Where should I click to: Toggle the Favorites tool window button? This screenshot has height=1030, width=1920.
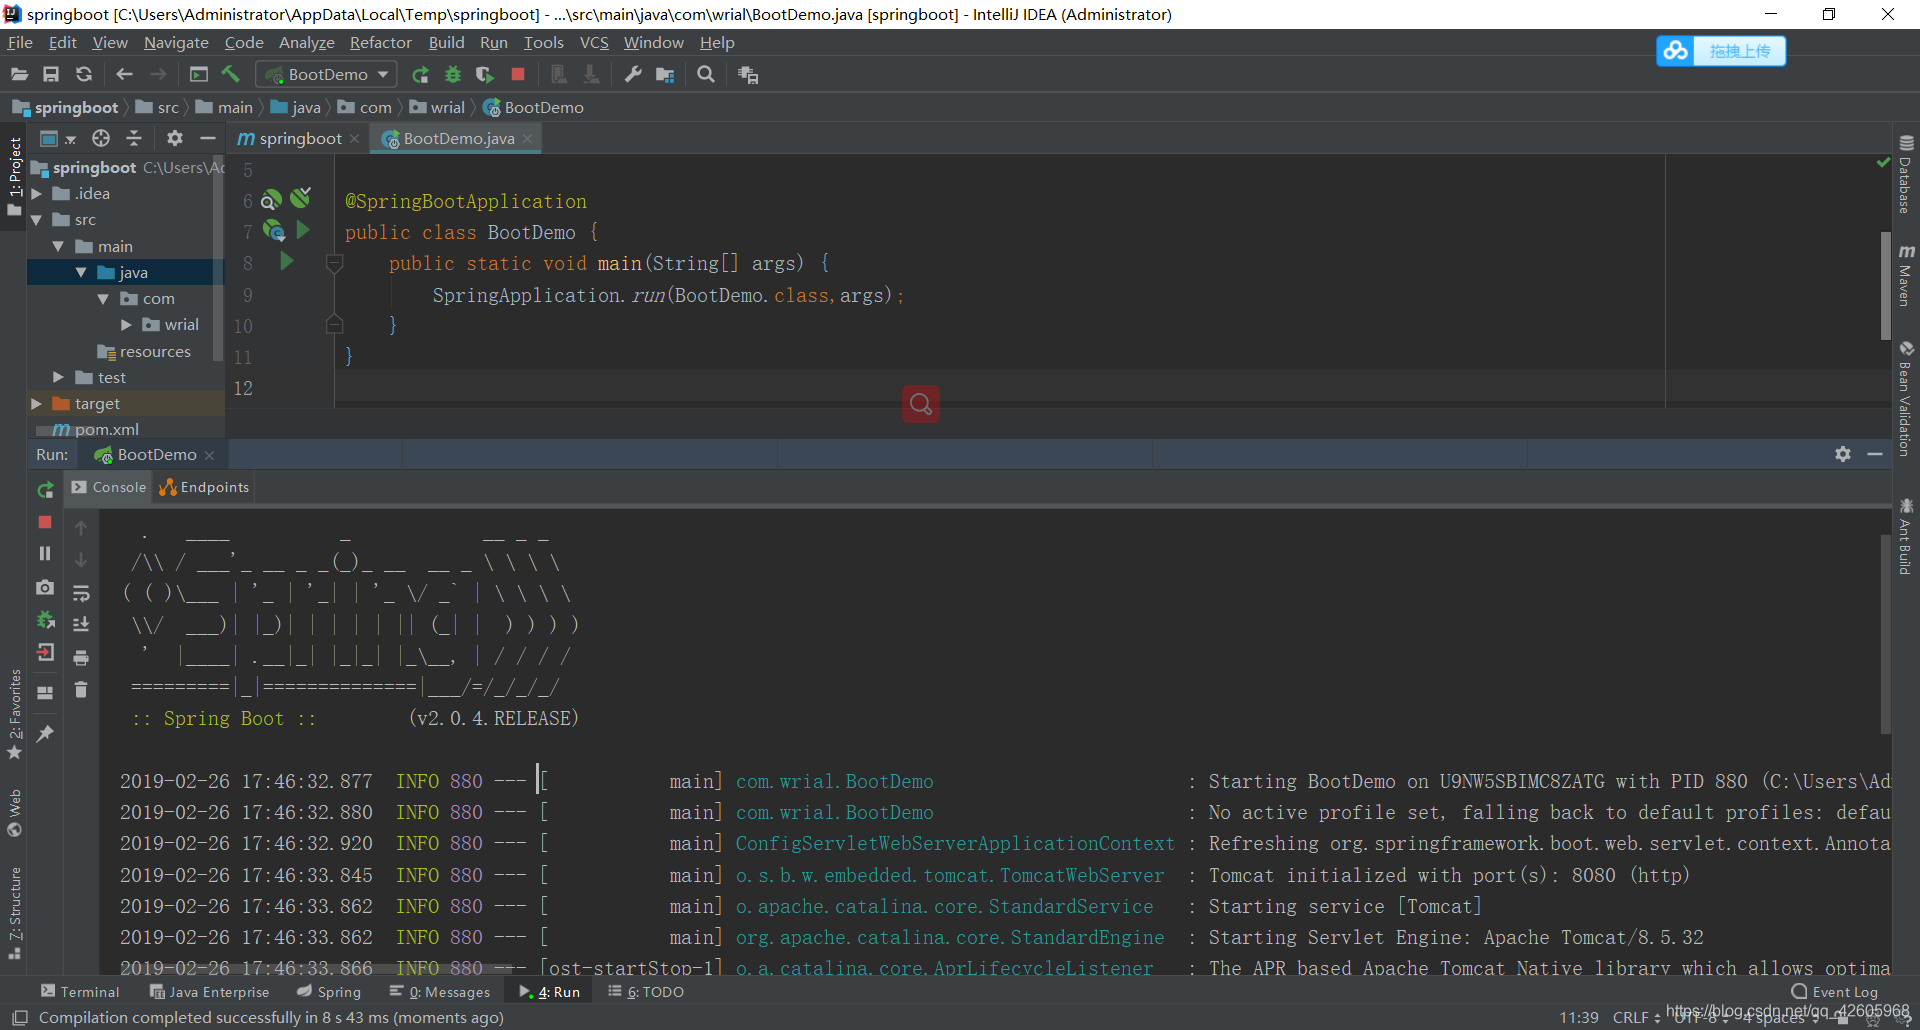tap(14, 715)
